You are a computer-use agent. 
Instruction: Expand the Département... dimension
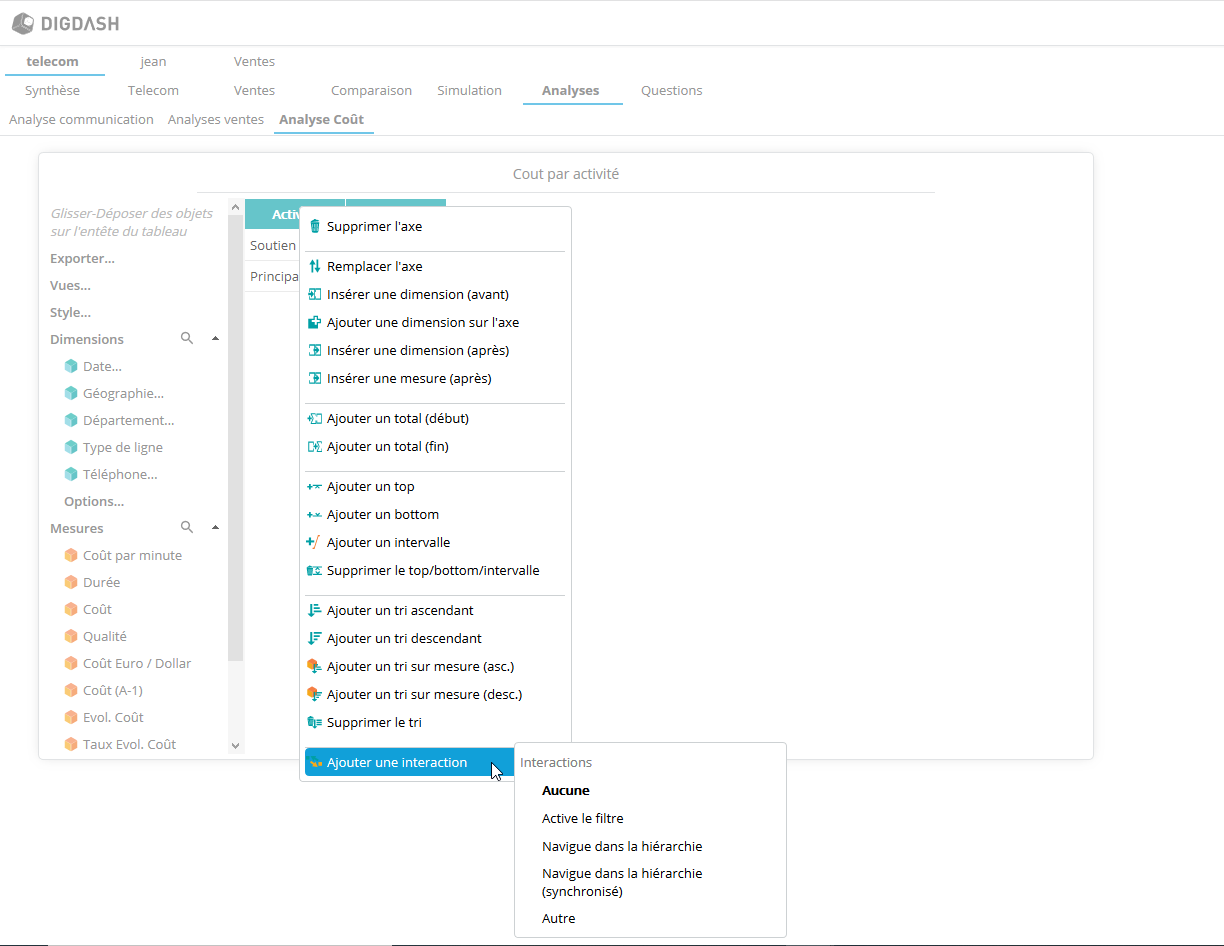pyautogui.click(x=129, y=420)
